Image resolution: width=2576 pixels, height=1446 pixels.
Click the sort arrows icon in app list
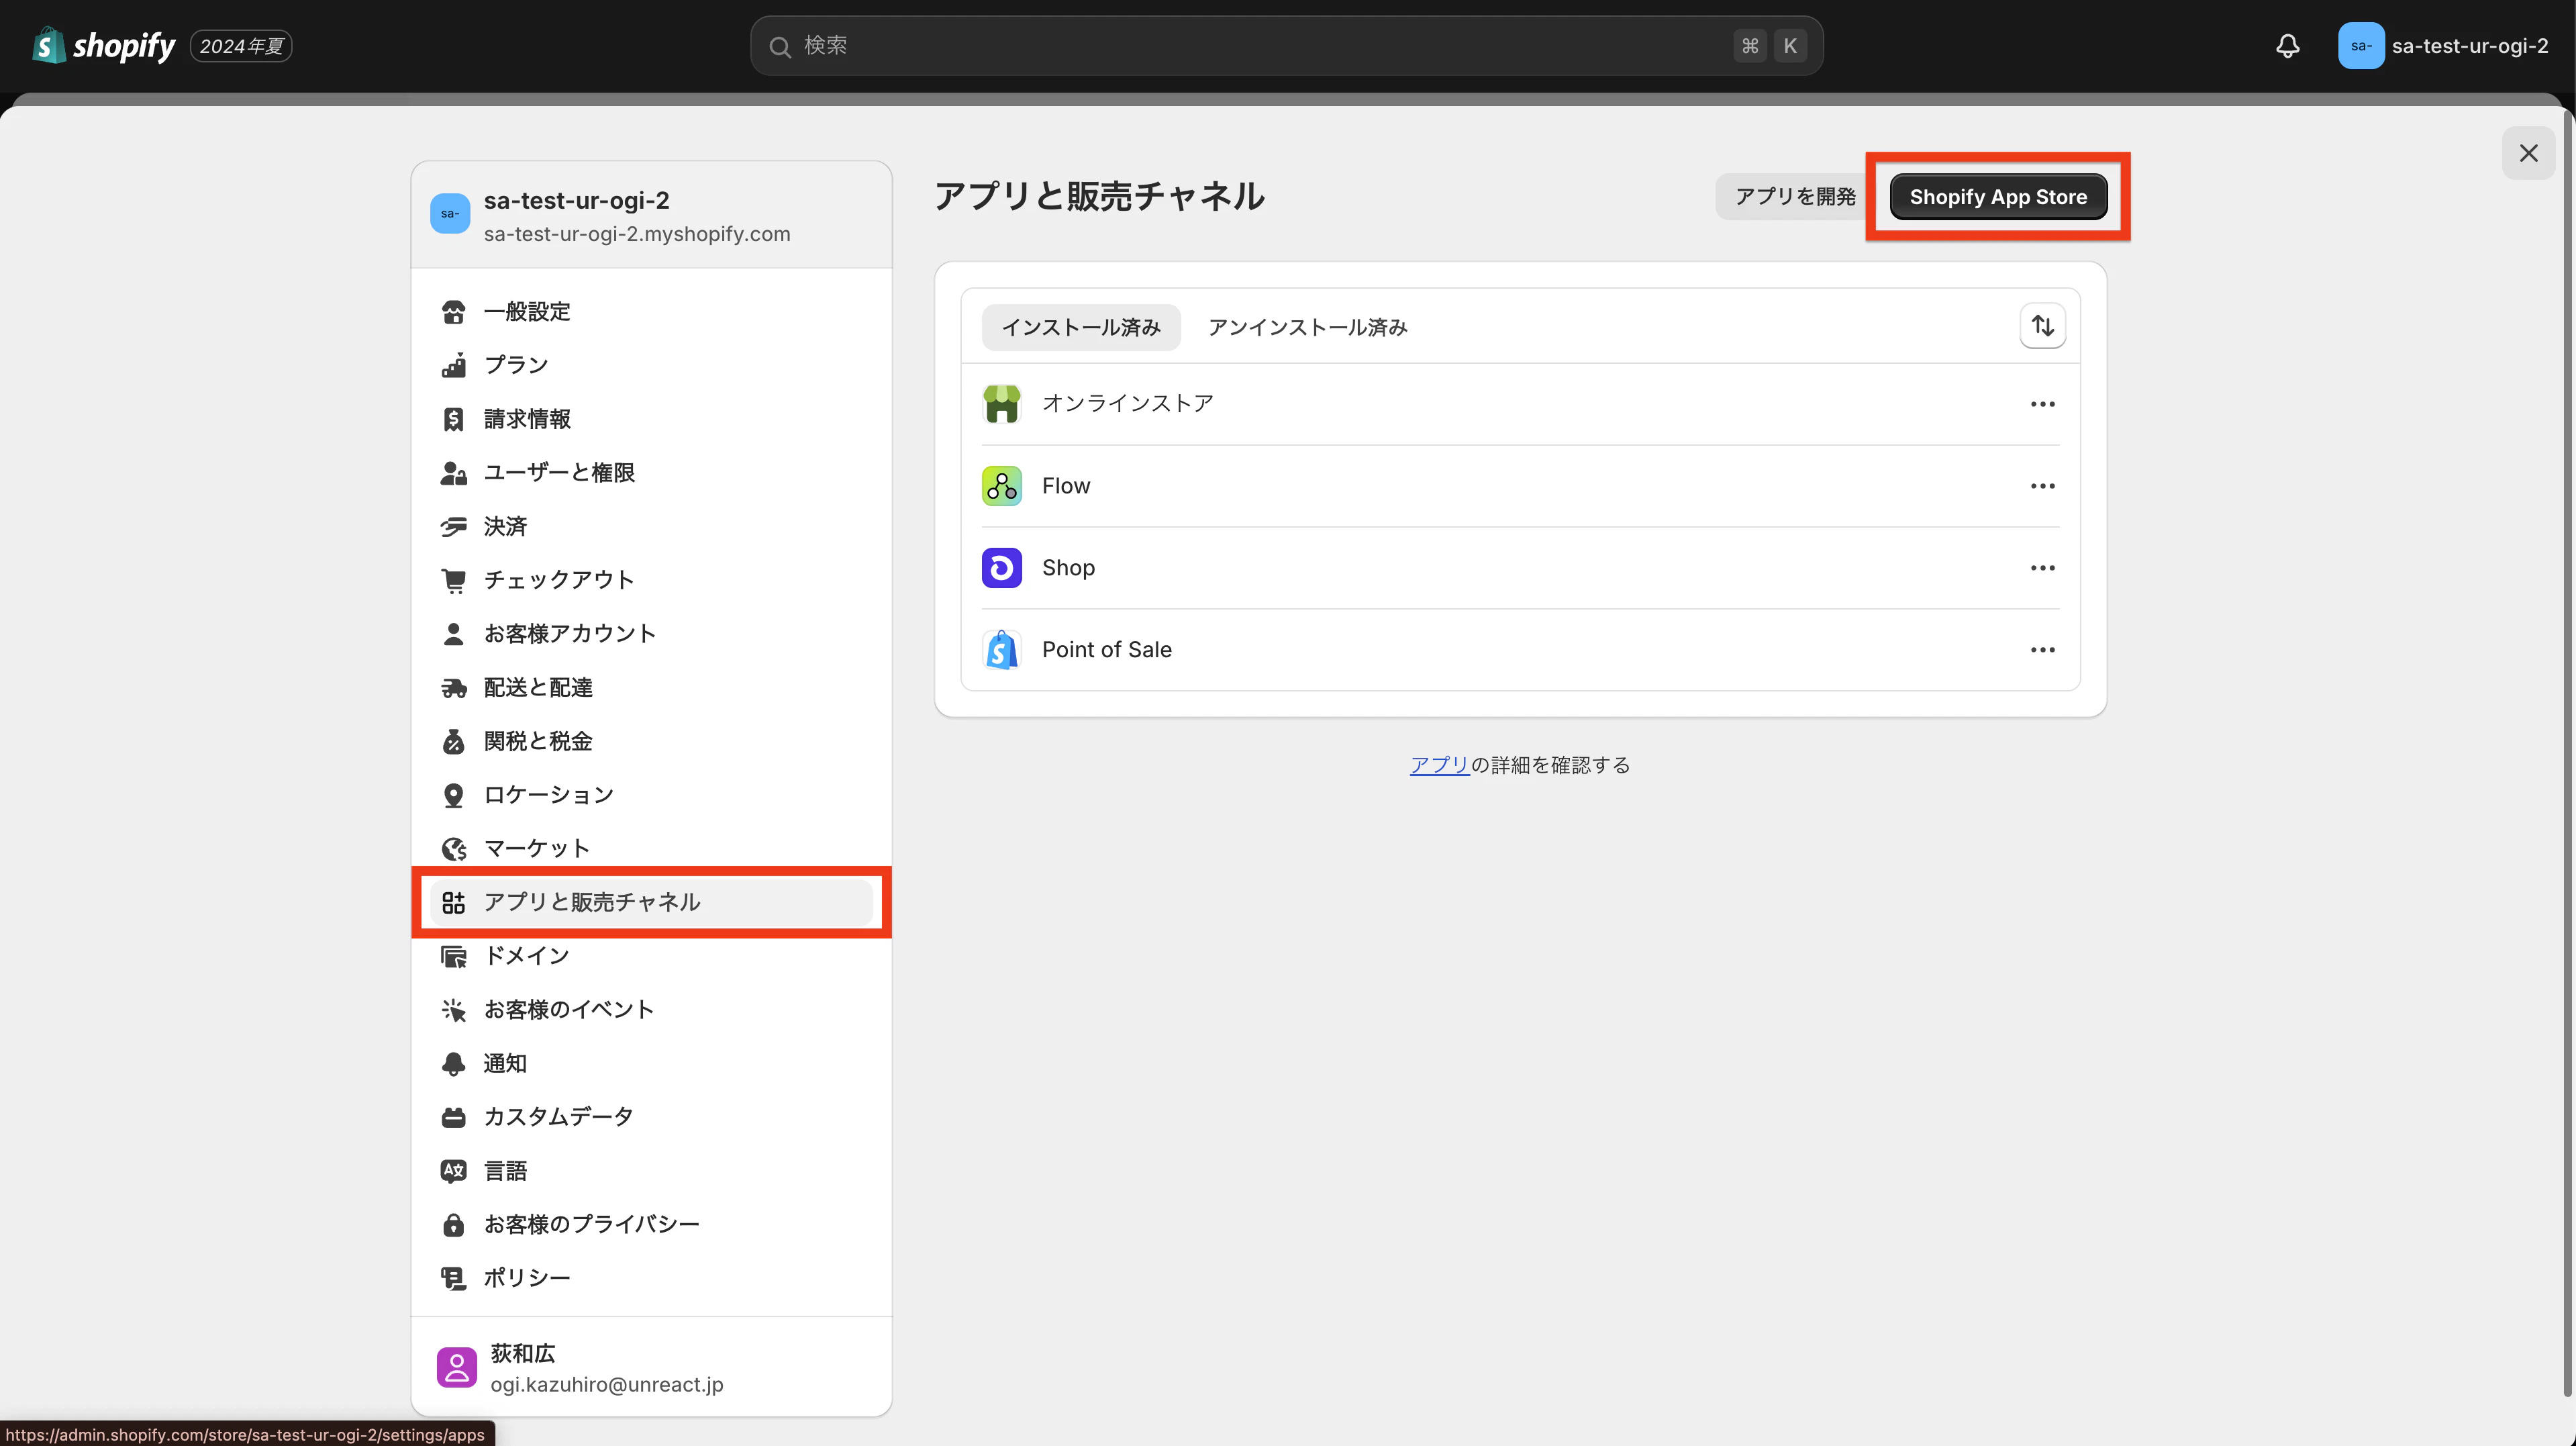click(x=2042, y=326)
